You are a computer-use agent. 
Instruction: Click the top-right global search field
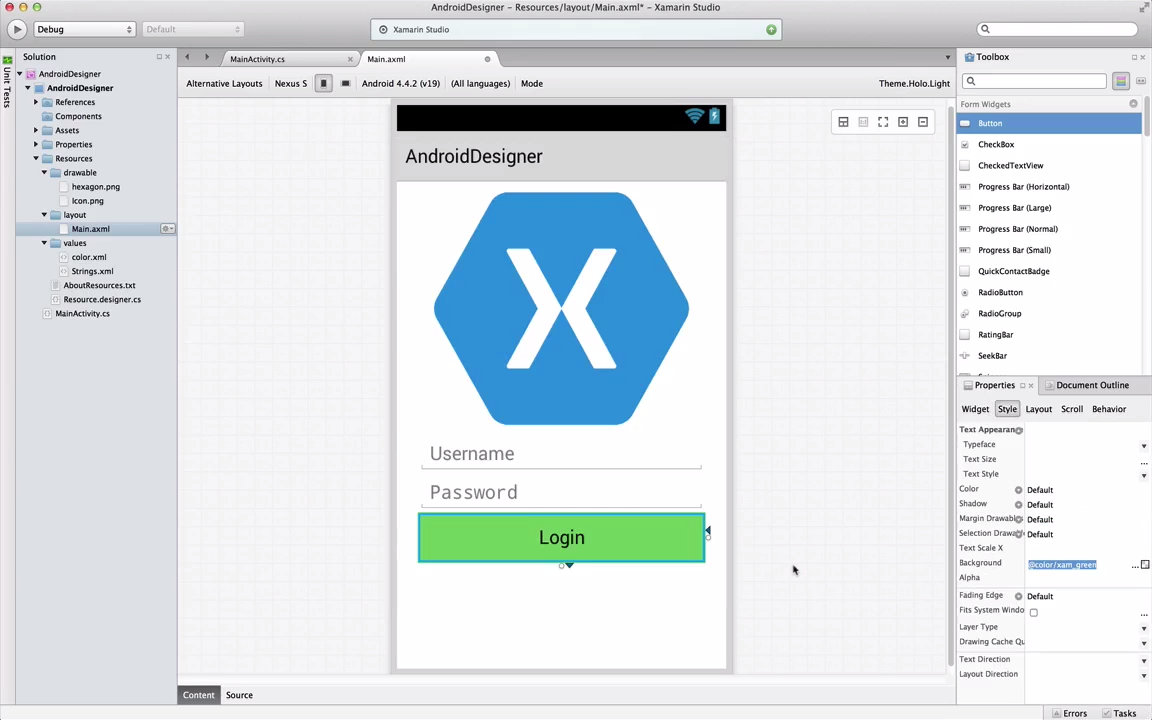pyautogui.click(x=1057, y=29)
